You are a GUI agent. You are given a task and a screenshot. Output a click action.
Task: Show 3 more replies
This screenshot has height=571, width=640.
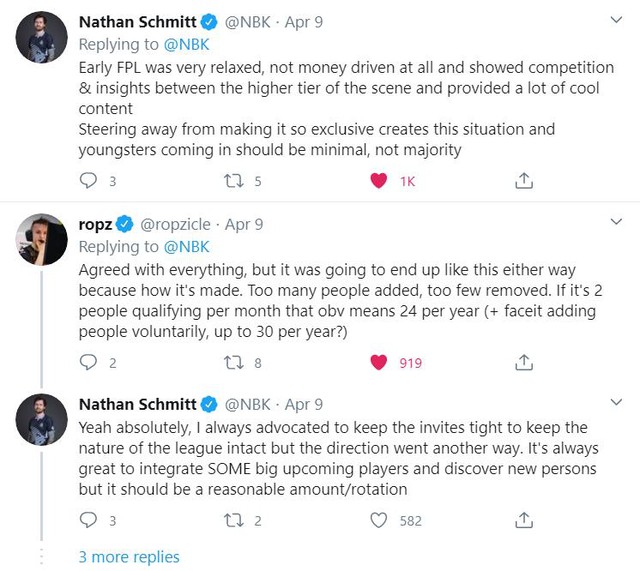tap(129, 556)
